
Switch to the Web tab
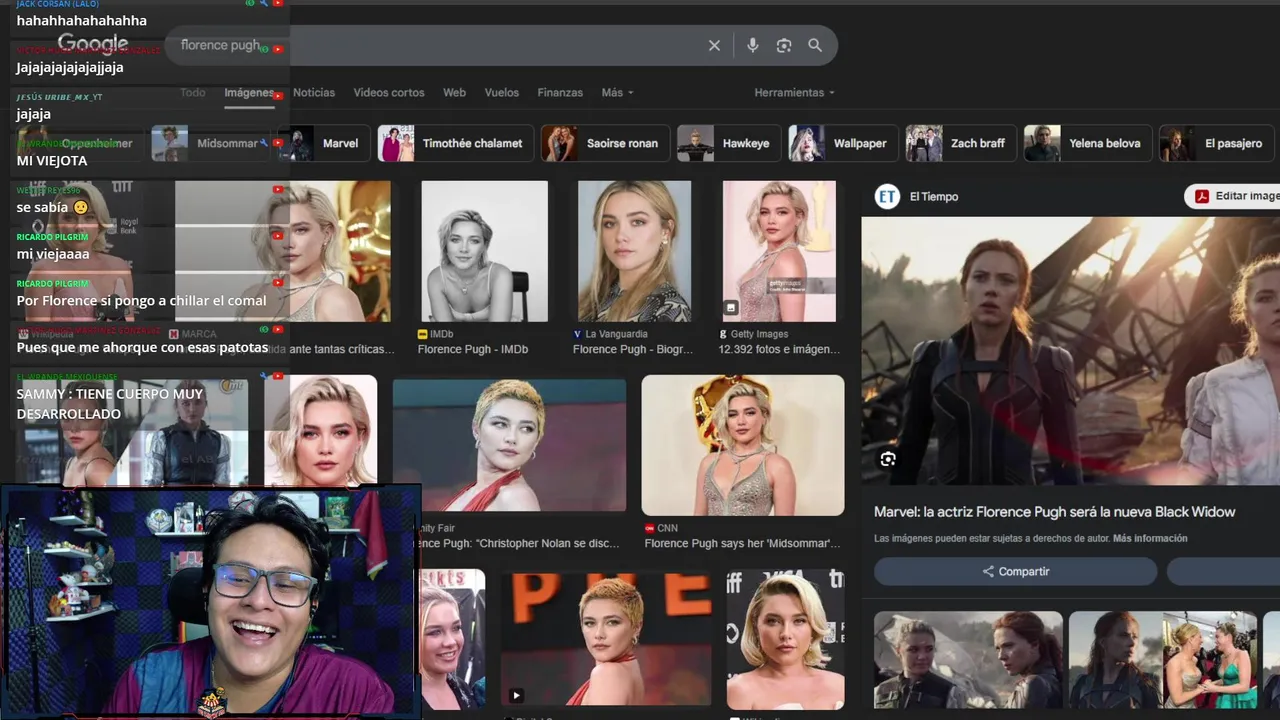(455, 92)
